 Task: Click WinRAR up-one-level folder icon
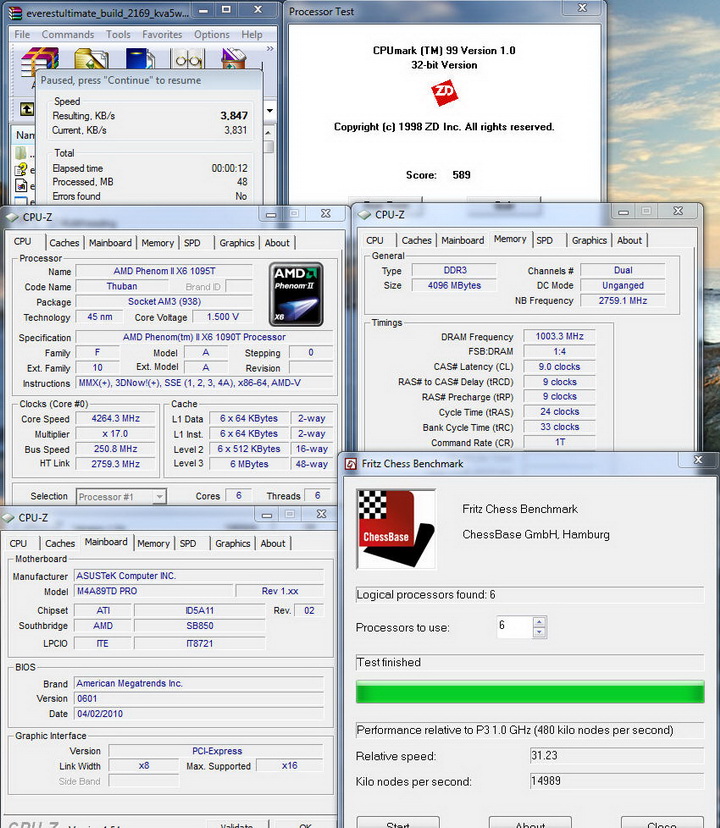(x=26, y=109)
